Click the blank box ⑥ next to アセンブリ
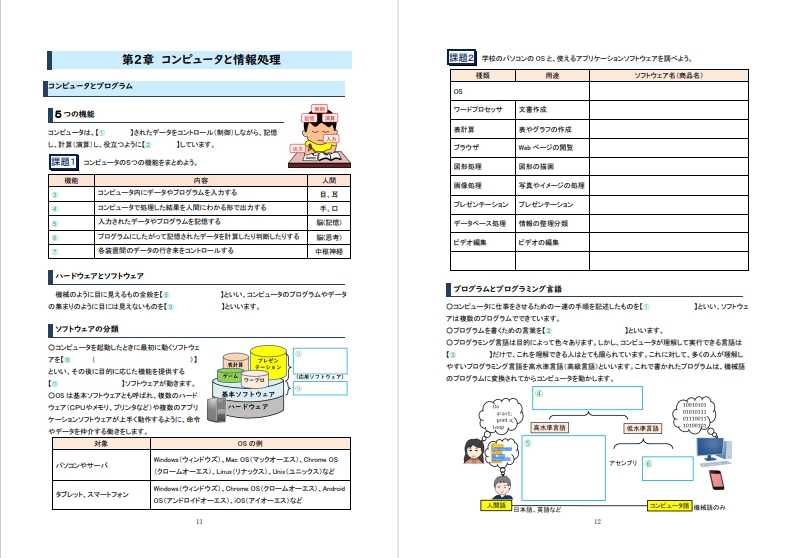 pyautogui.click(x=667, y=468)
